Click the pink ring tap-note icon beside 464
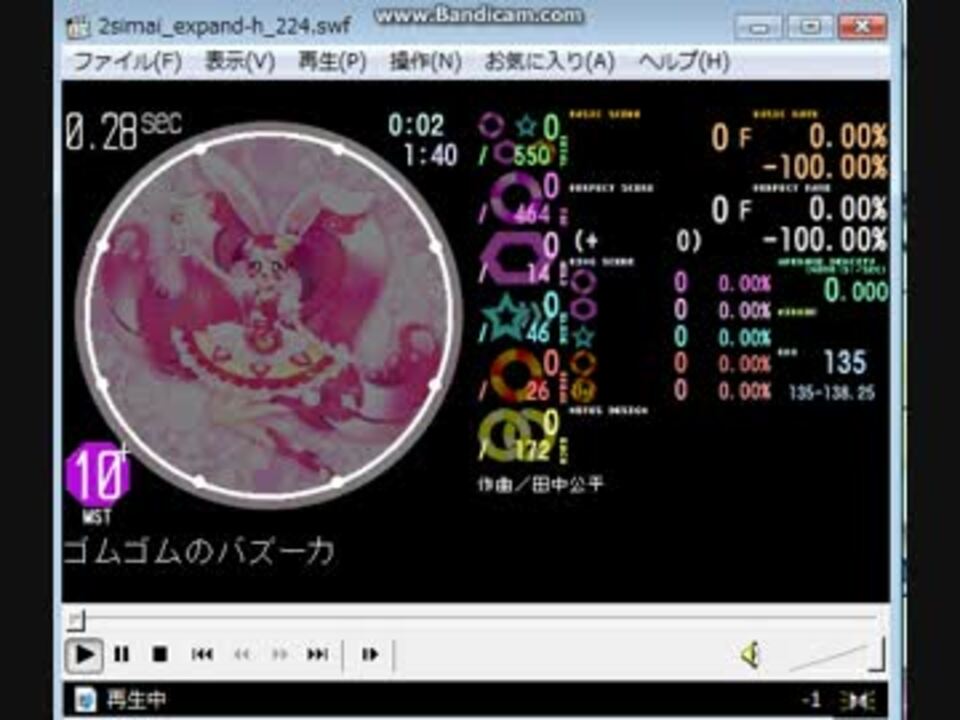960x720 pixels. coord(514,197)
